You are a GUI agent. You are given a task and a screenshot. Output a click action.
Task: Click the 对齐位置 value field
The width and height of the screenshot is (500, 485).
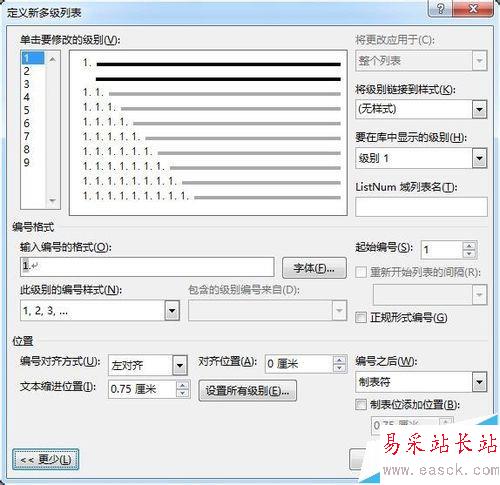(299, 364)
